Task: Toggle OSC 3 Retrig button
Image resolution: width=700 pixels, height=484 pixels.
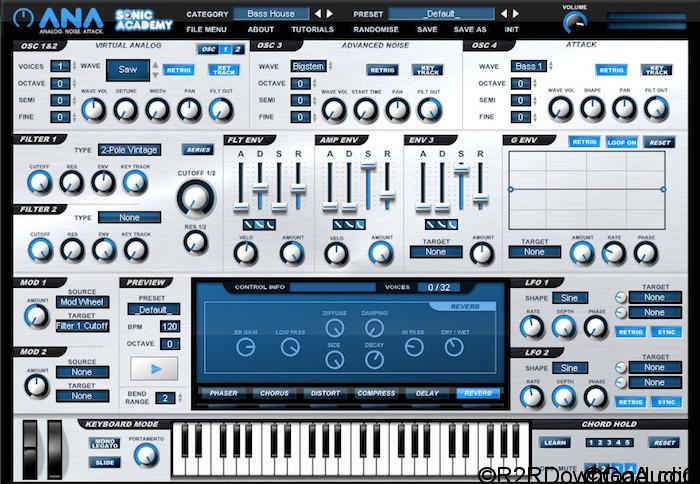Action: (382, 70)
